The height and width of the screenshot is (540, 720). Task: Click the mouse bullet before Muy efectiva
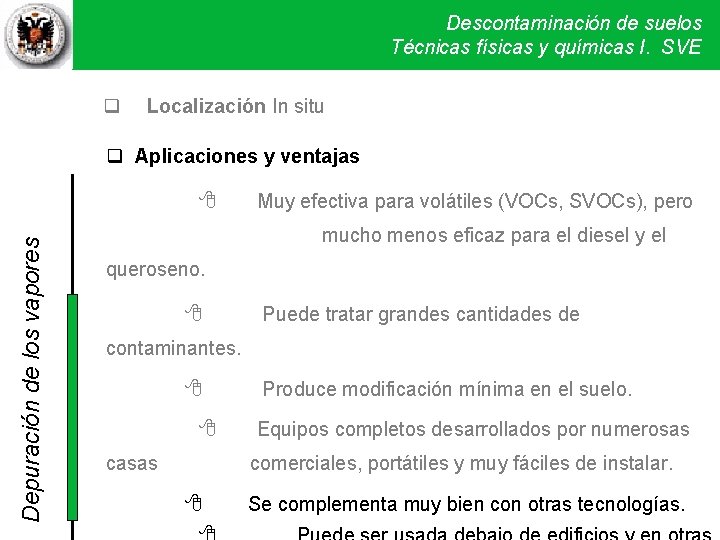point(208,200)
